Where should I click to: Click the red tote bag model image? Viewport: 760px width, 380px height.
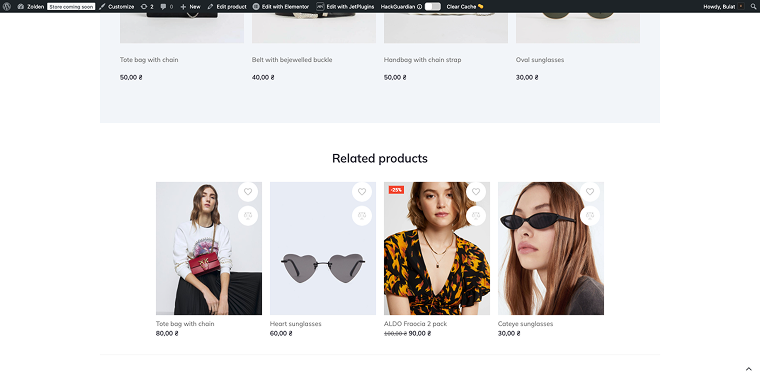[208, 248]
